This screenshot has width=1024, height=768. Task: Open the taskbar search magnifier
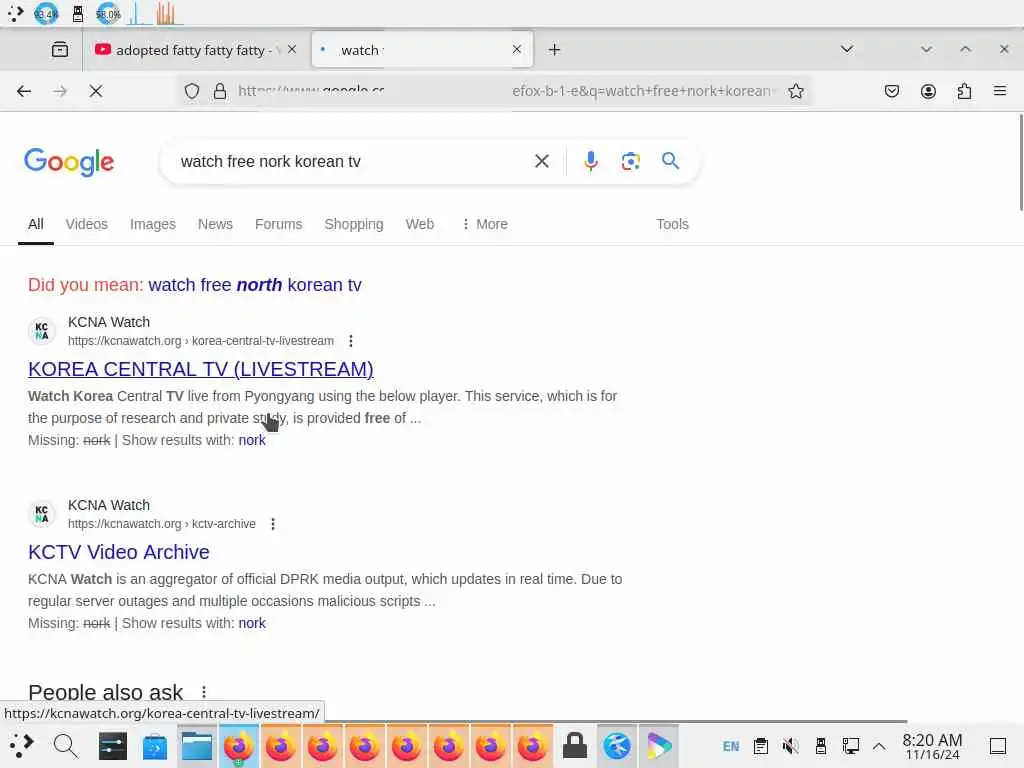click(x=65, y=746)
